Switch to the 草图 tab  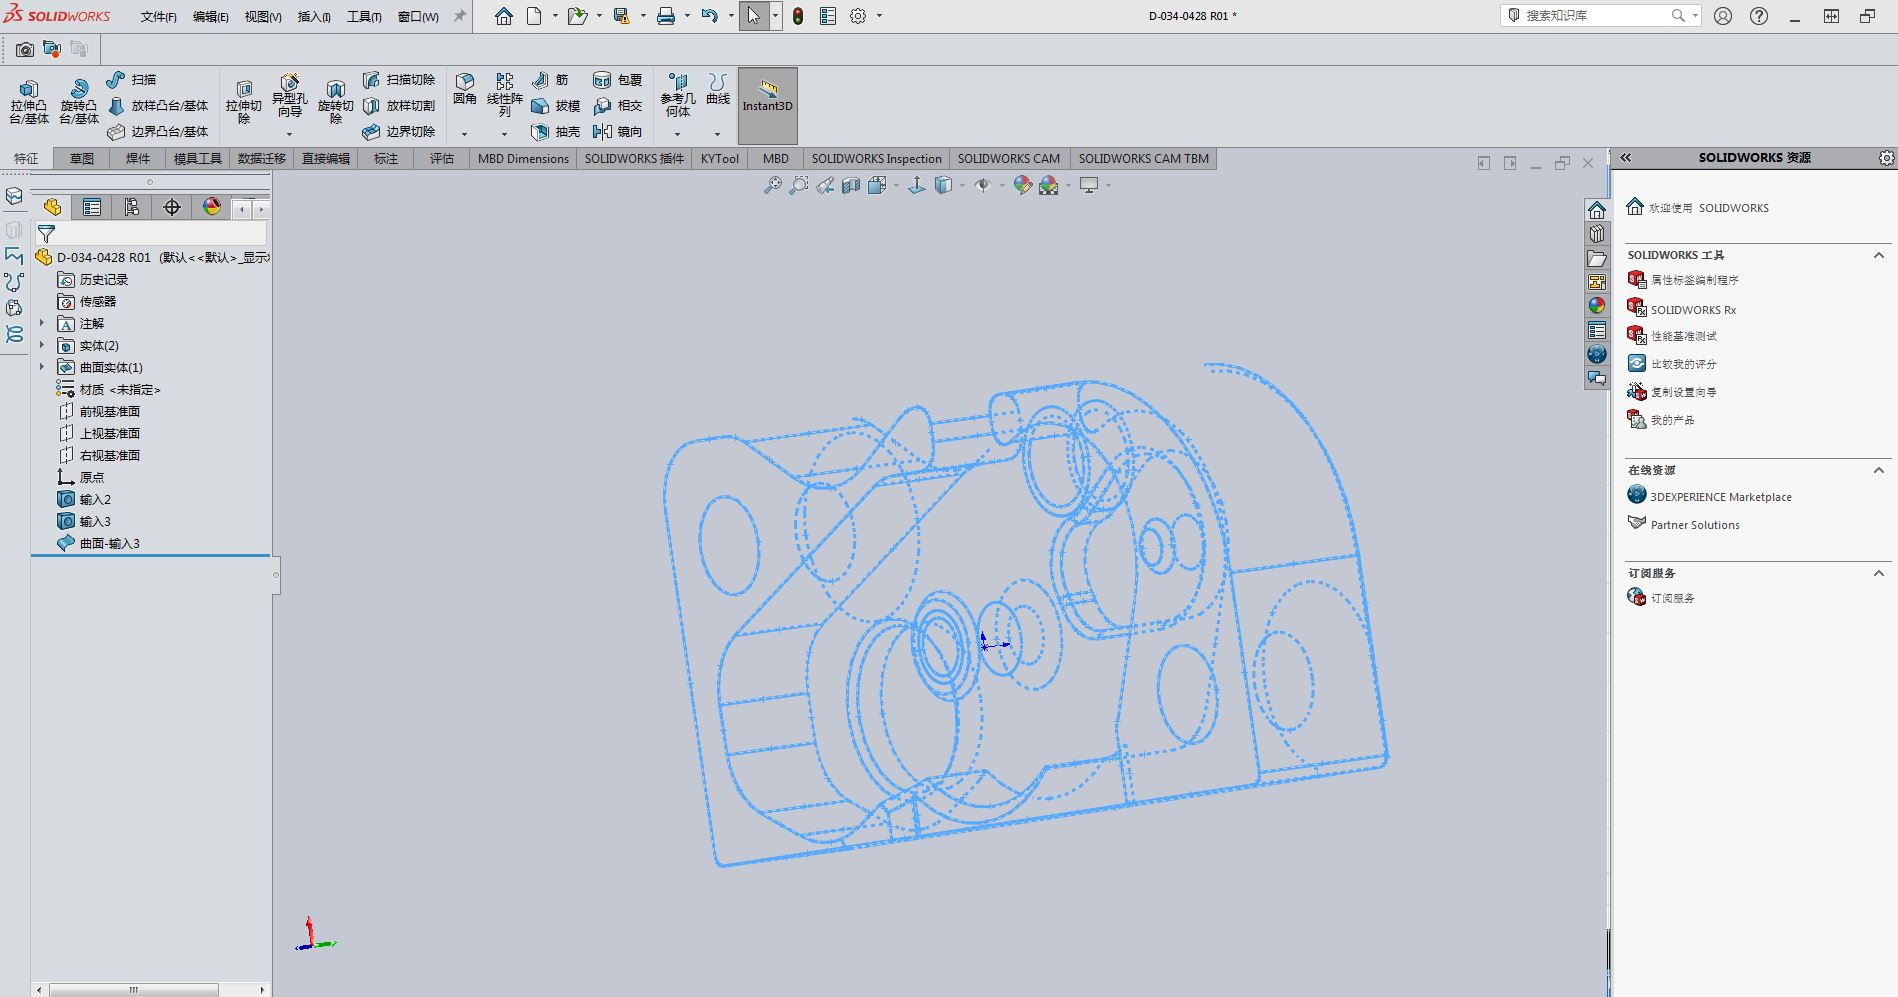pyautogui.click(x=82, y=159)
